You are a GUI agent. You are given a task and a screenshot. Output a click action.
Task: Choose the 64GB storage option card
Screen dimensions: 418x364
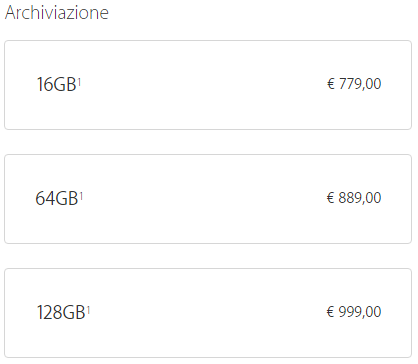pos(208,199)
